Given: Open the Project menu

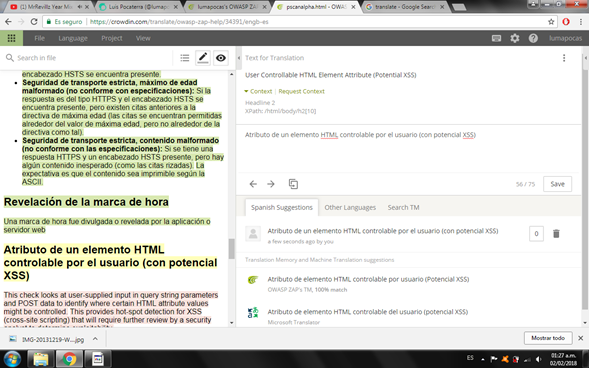Looking at the screenshot, I should click(x=112, y=38).
